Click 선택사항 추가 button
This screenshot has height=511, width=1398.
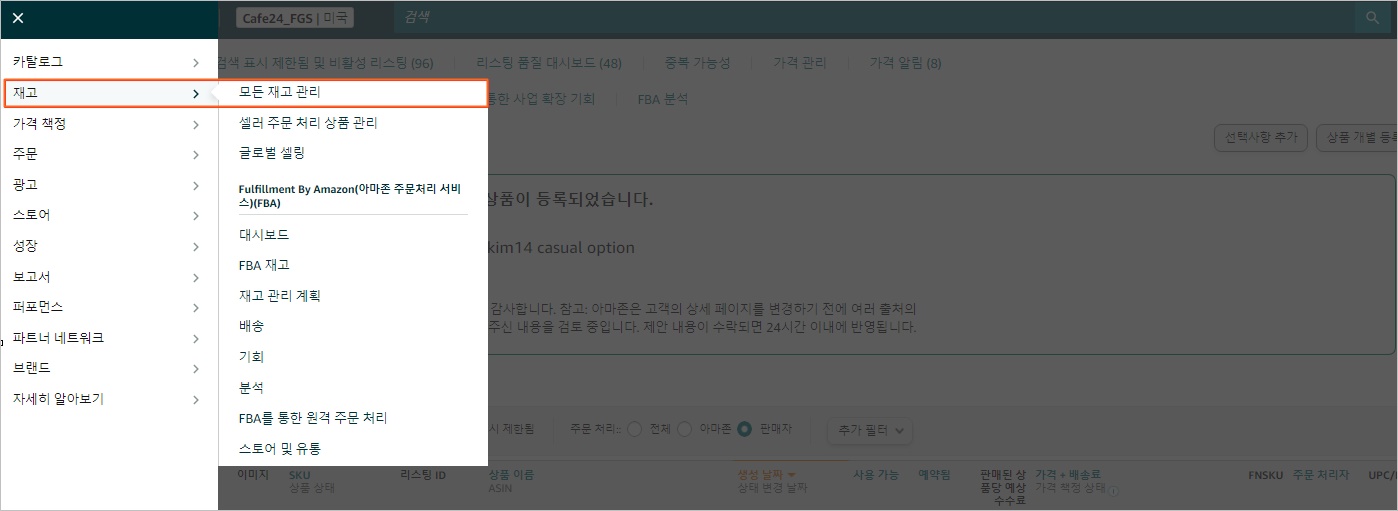1260,138
